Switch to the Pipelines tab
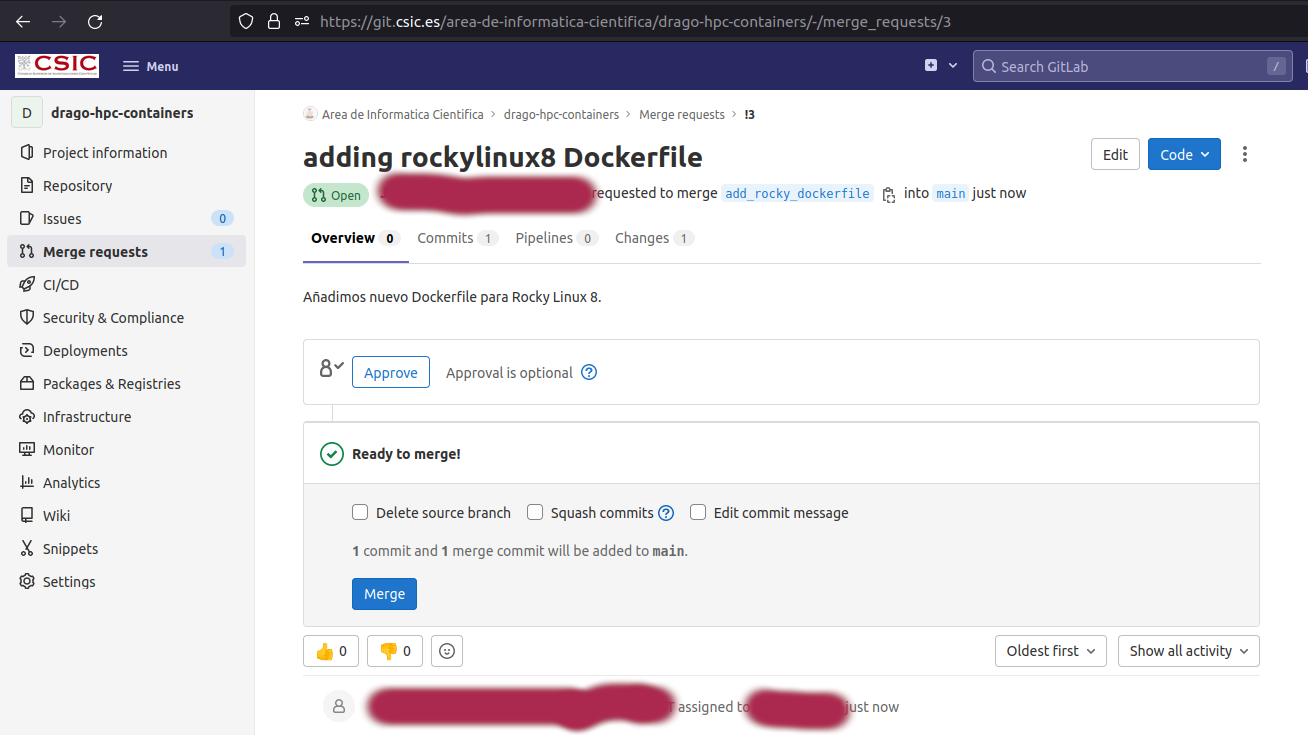 pos(556,238)
